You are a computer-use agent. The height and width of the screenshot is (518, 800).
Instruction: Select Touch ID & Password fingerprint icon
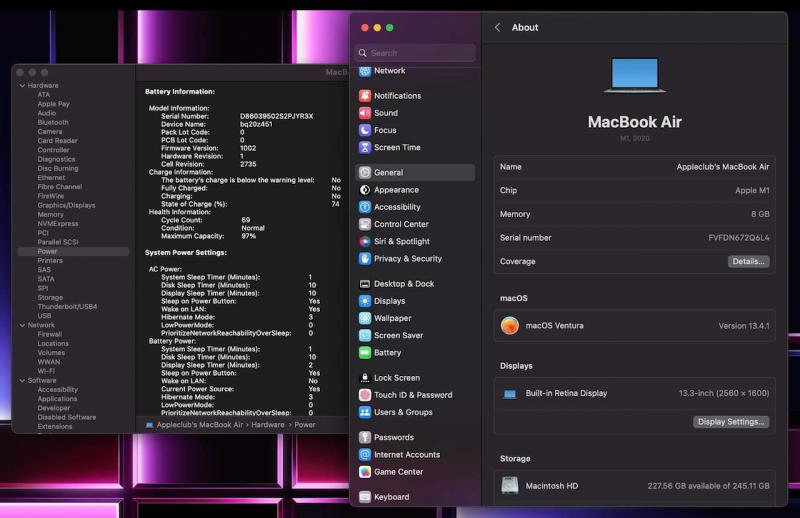point(364,395)
